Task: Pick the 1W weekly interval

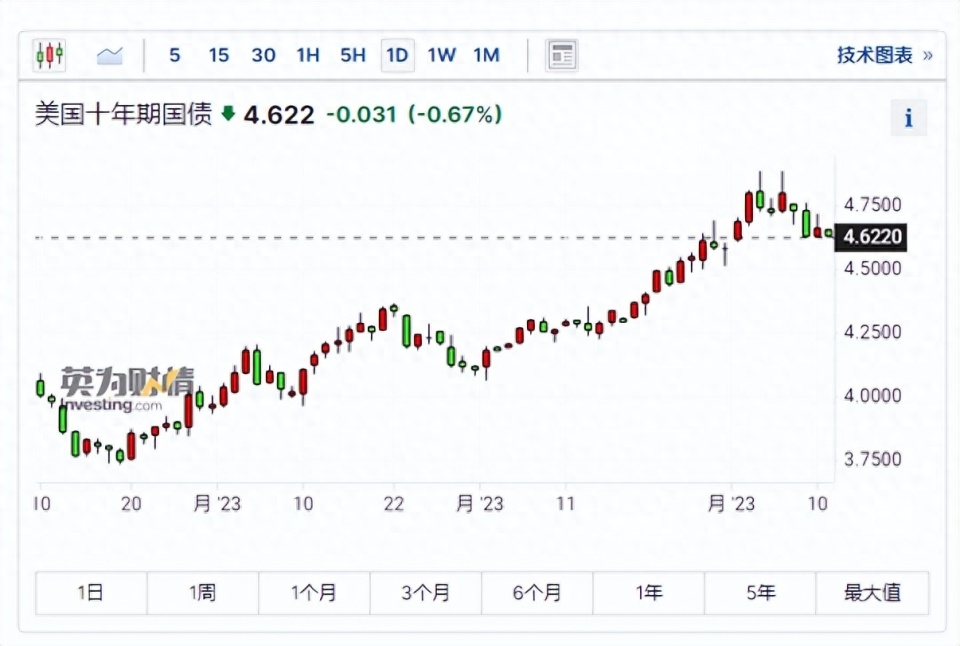Action: [x=441, y=55]
